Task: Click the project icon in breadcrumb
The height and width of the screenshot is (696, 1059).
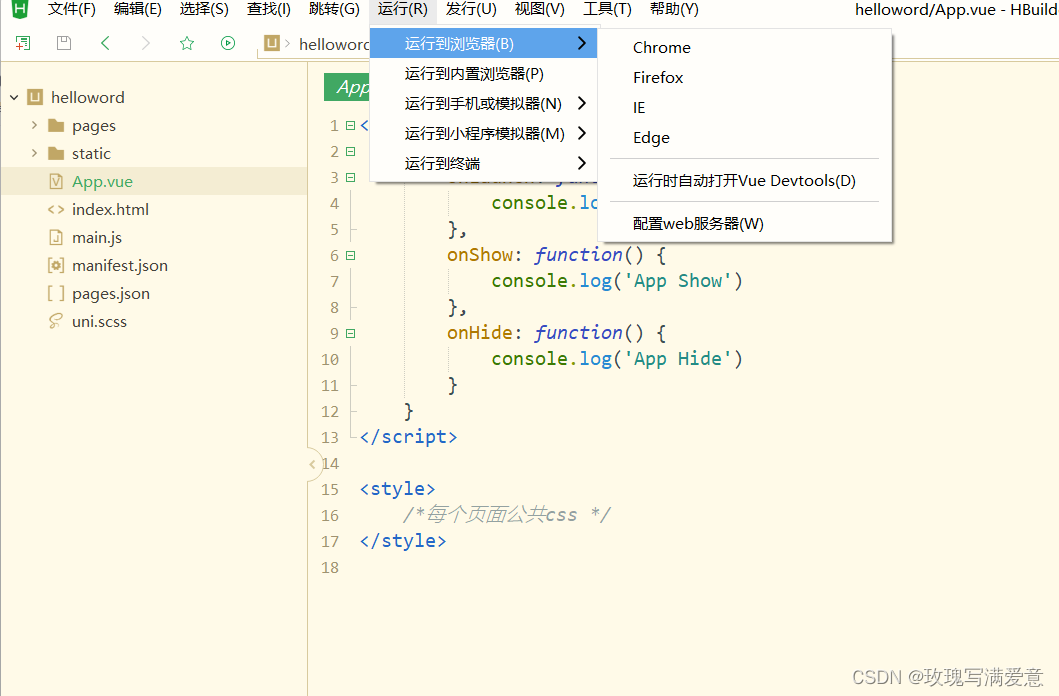Action: pos(272,43)
